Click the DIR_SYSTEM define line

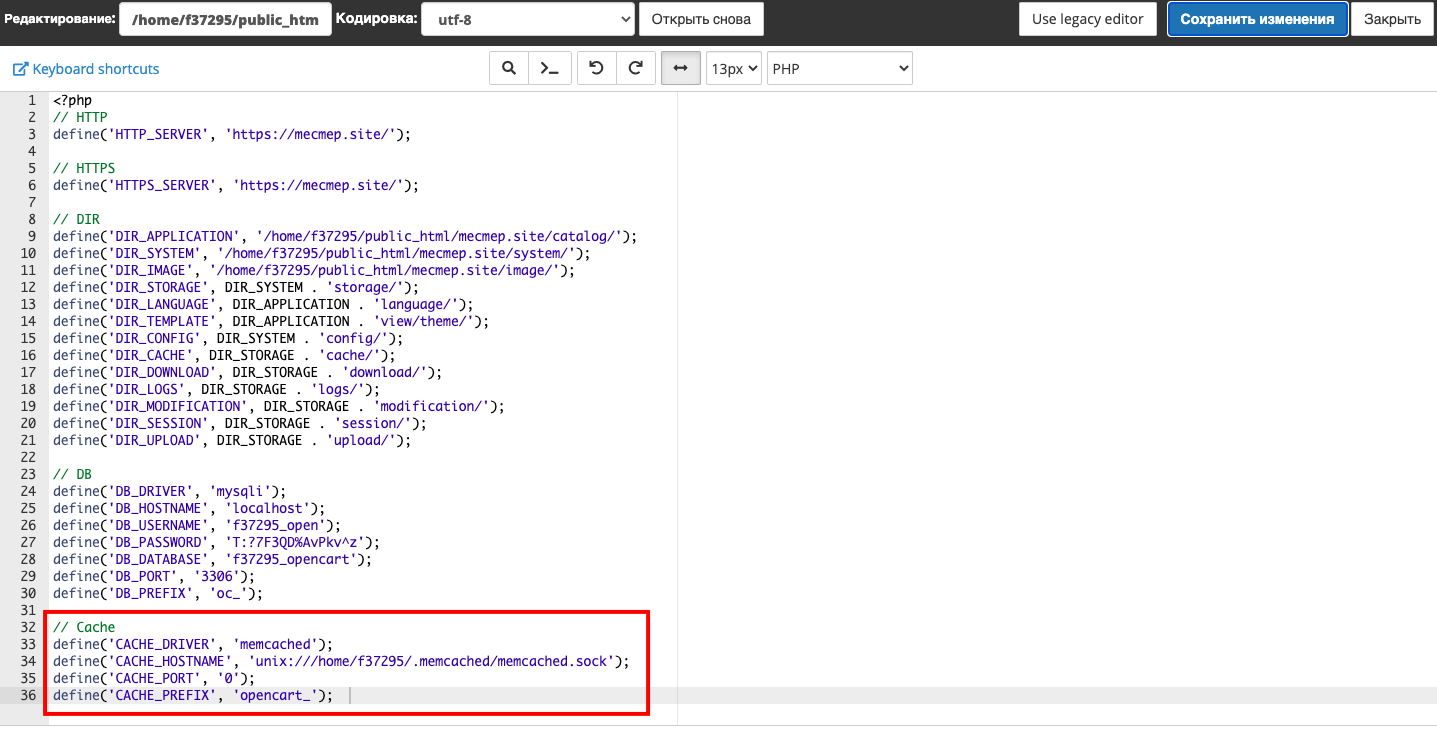point(322,253)
